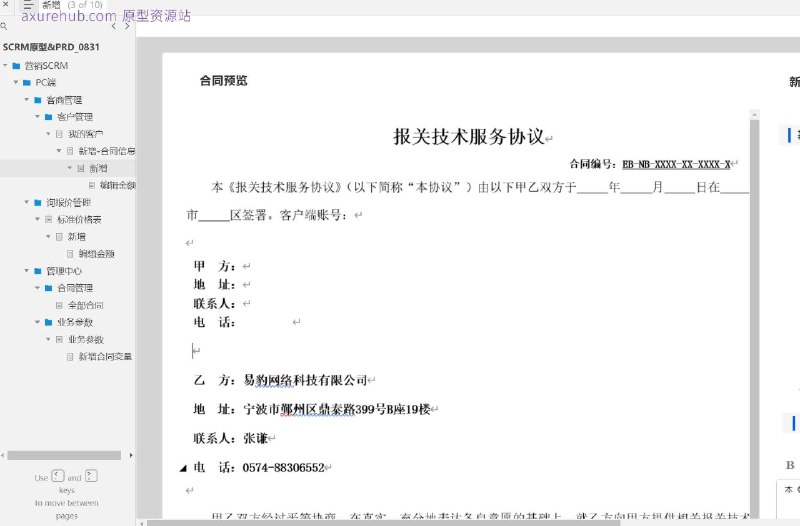Click the contract number EB-NB-XXXX-XX-XXXX-X

[677, 164]
